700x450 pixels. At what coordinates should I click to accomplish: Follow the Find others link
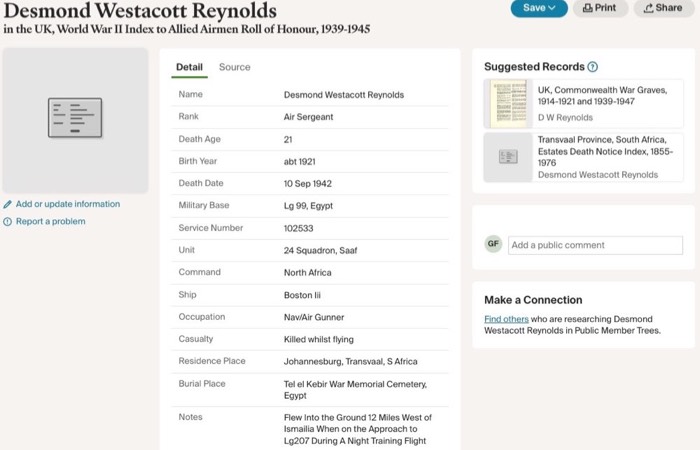point(506,319)
